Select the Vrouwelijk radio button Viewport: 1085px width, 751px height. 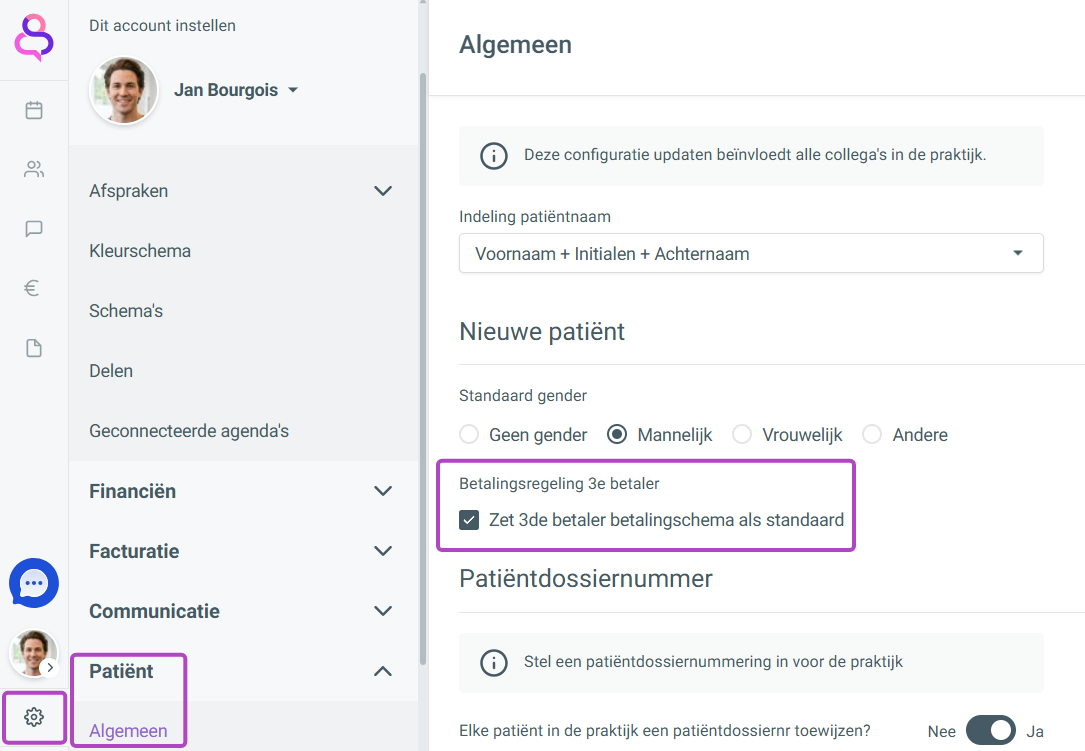(x=742, y=434)
